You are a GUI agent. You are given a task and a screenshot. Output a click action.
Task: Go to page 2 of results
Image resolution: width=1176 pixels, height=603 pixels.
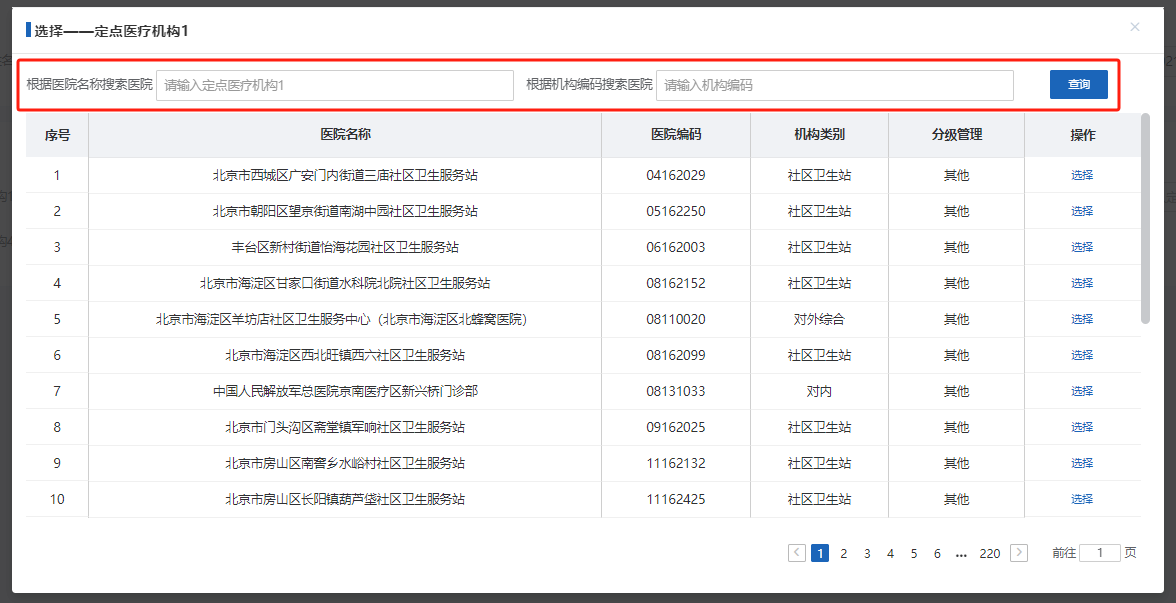click(x=843, y=552)
